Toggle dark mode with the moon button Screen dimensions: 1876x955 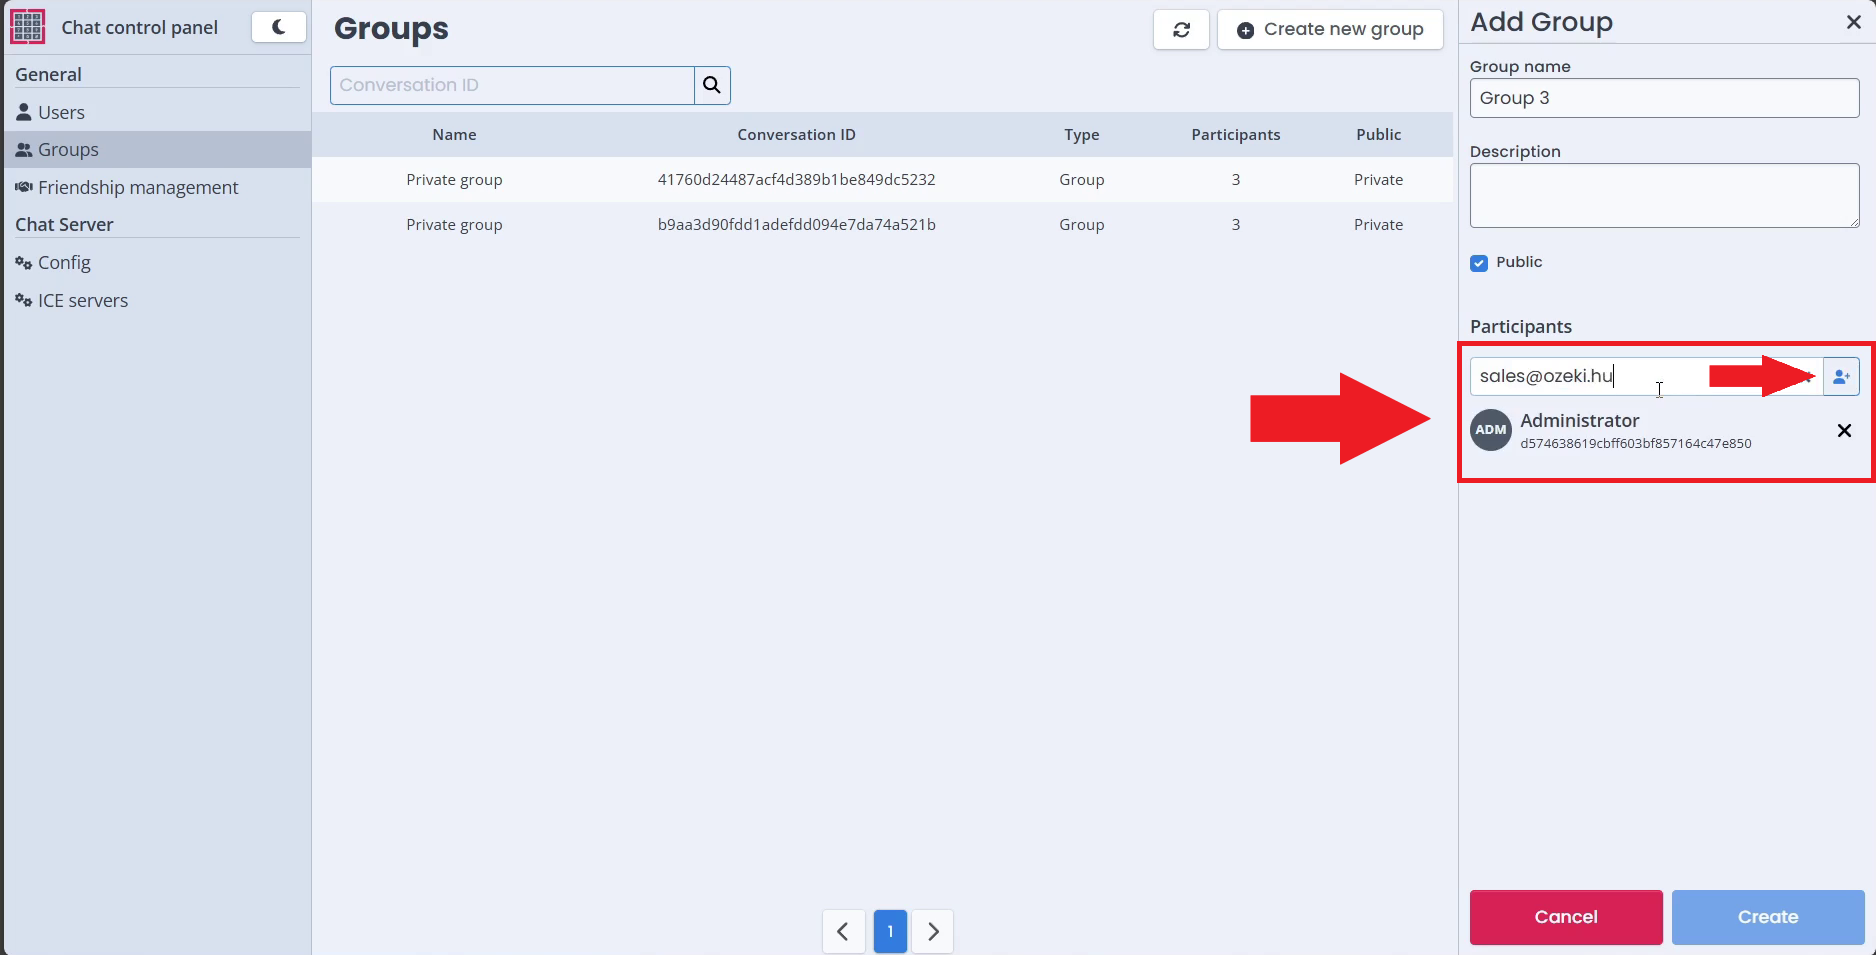(278, 27)
